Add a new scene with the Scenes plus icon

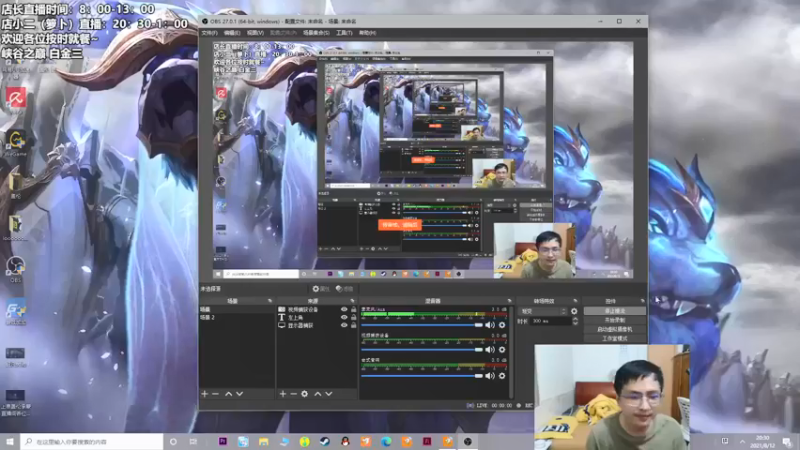pyautogui.click(x=205, y=394)
